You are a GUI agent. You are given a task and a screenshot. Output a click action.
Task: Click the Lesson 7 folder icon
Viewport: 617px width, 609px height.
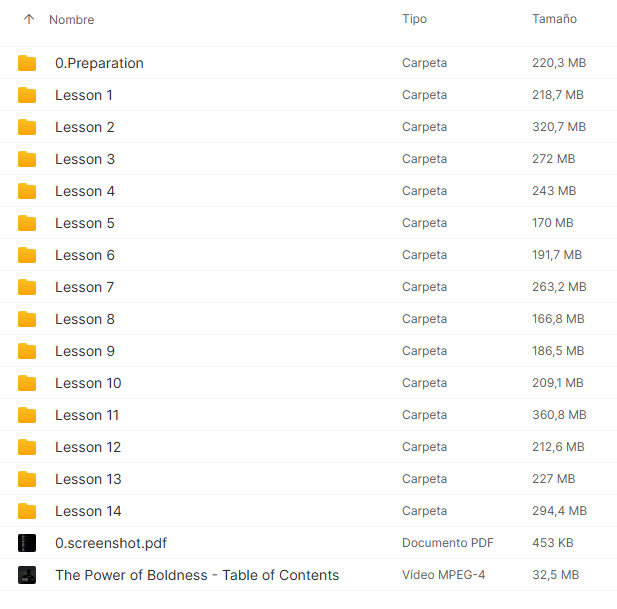click(27, 287)
